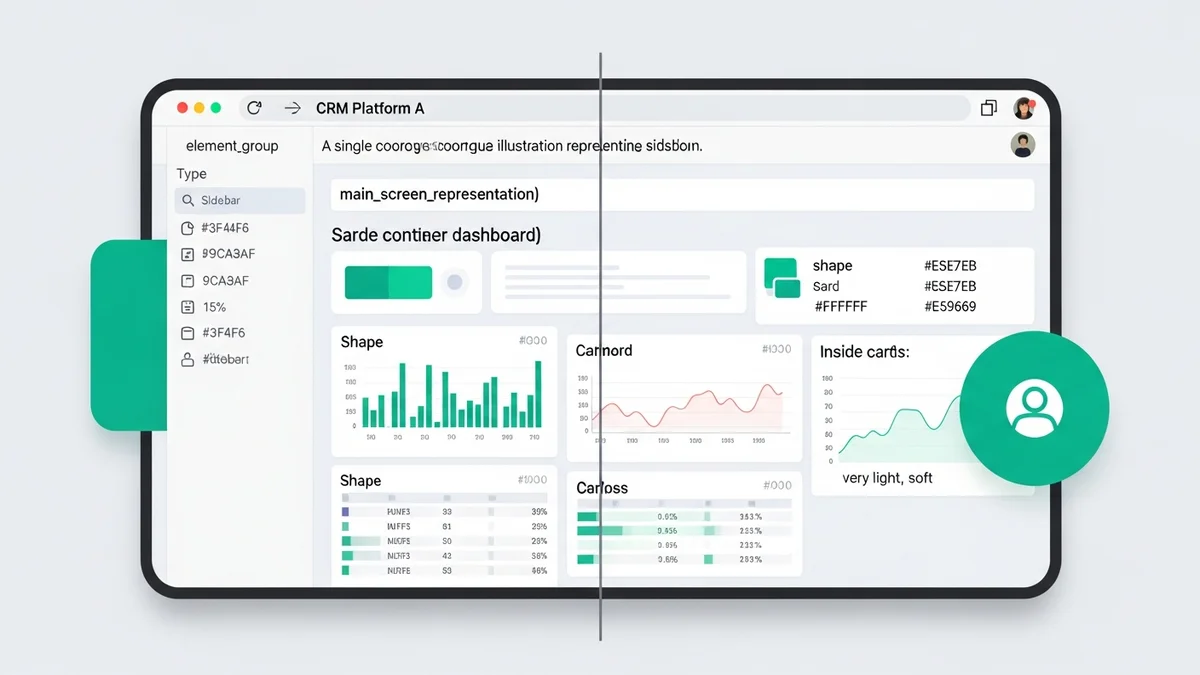The height and width of the screenshot is (675, 1200).
Task: Click the calendar icon beside 15%
Action: tap(187, 307)
